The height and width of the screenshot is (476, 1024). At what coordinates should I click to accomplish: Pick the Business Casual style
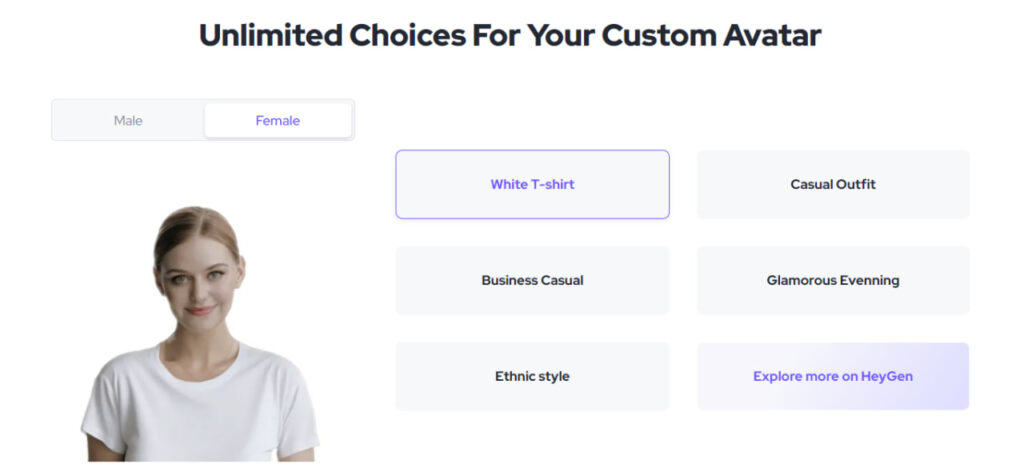click(x=532, y=280)
